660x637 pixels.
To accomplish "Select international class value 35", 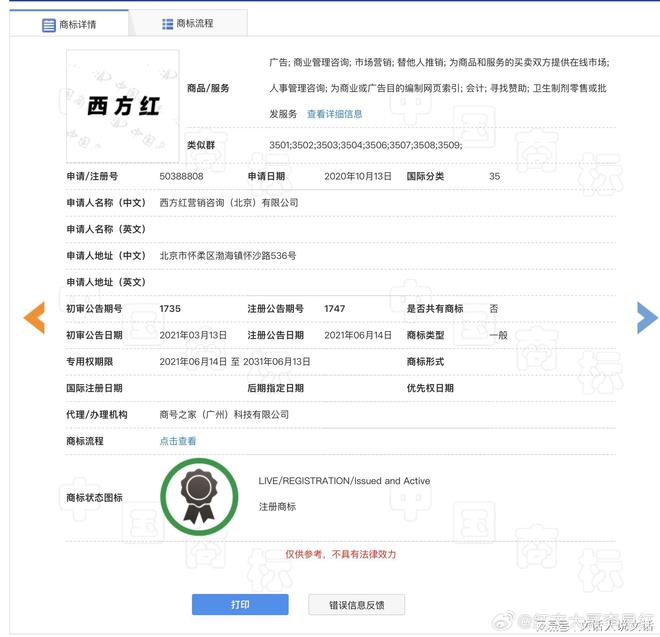I will 495,176.
